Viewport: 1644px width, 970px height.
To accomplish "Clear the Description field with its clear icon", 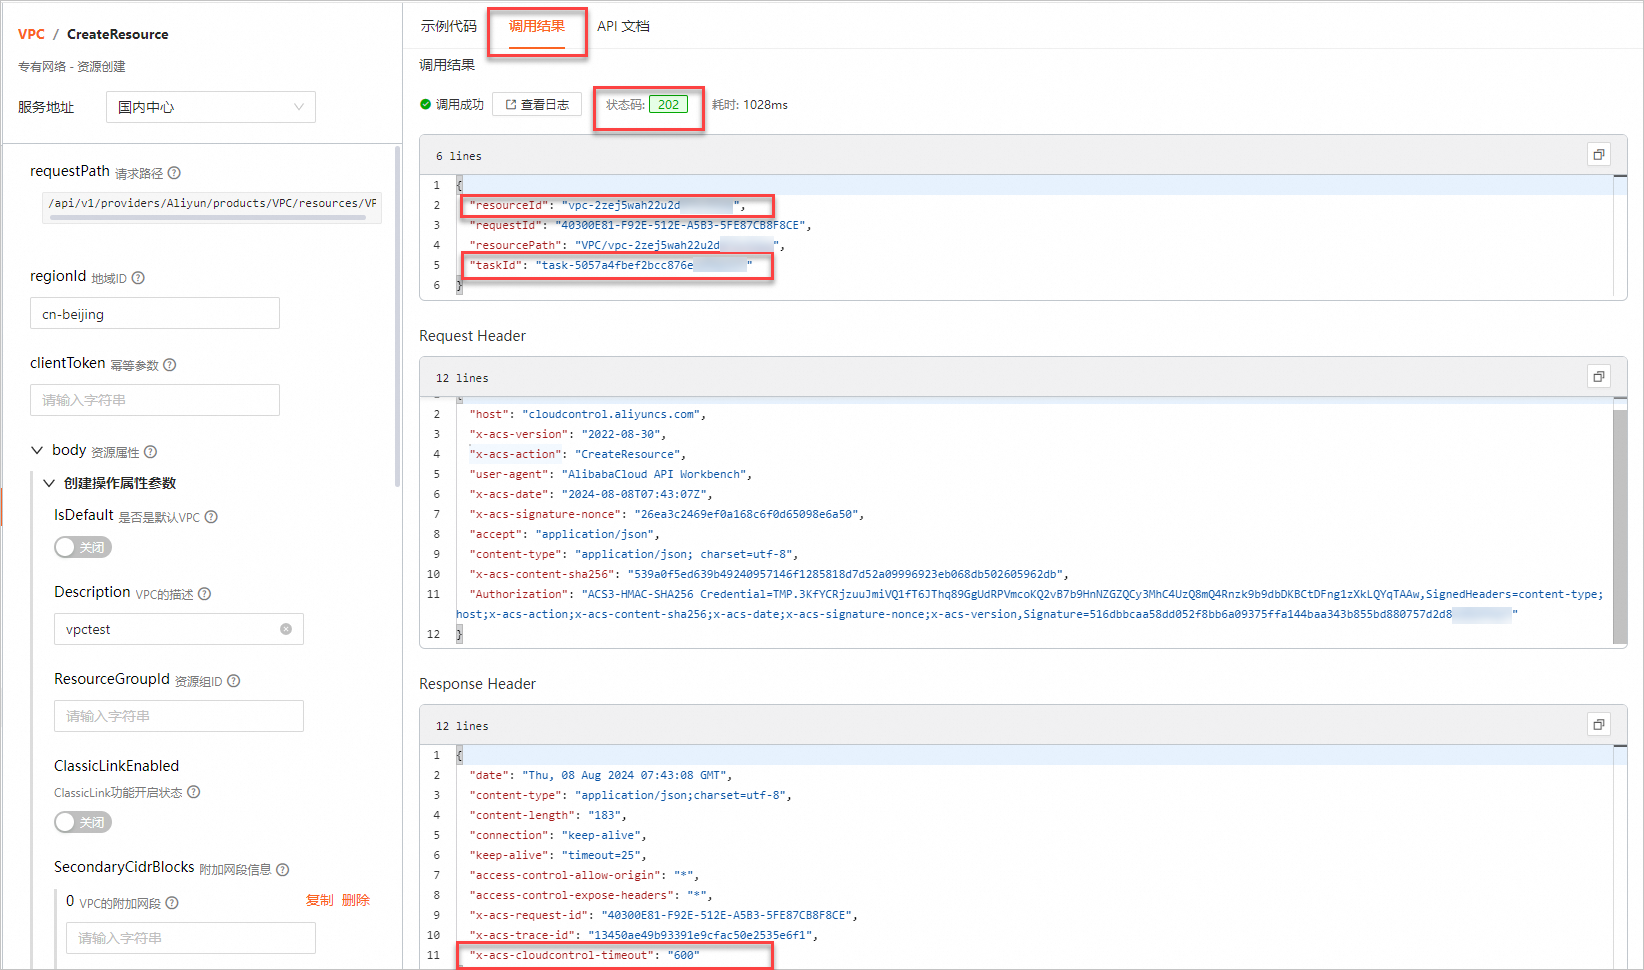I will coord(286,629).
